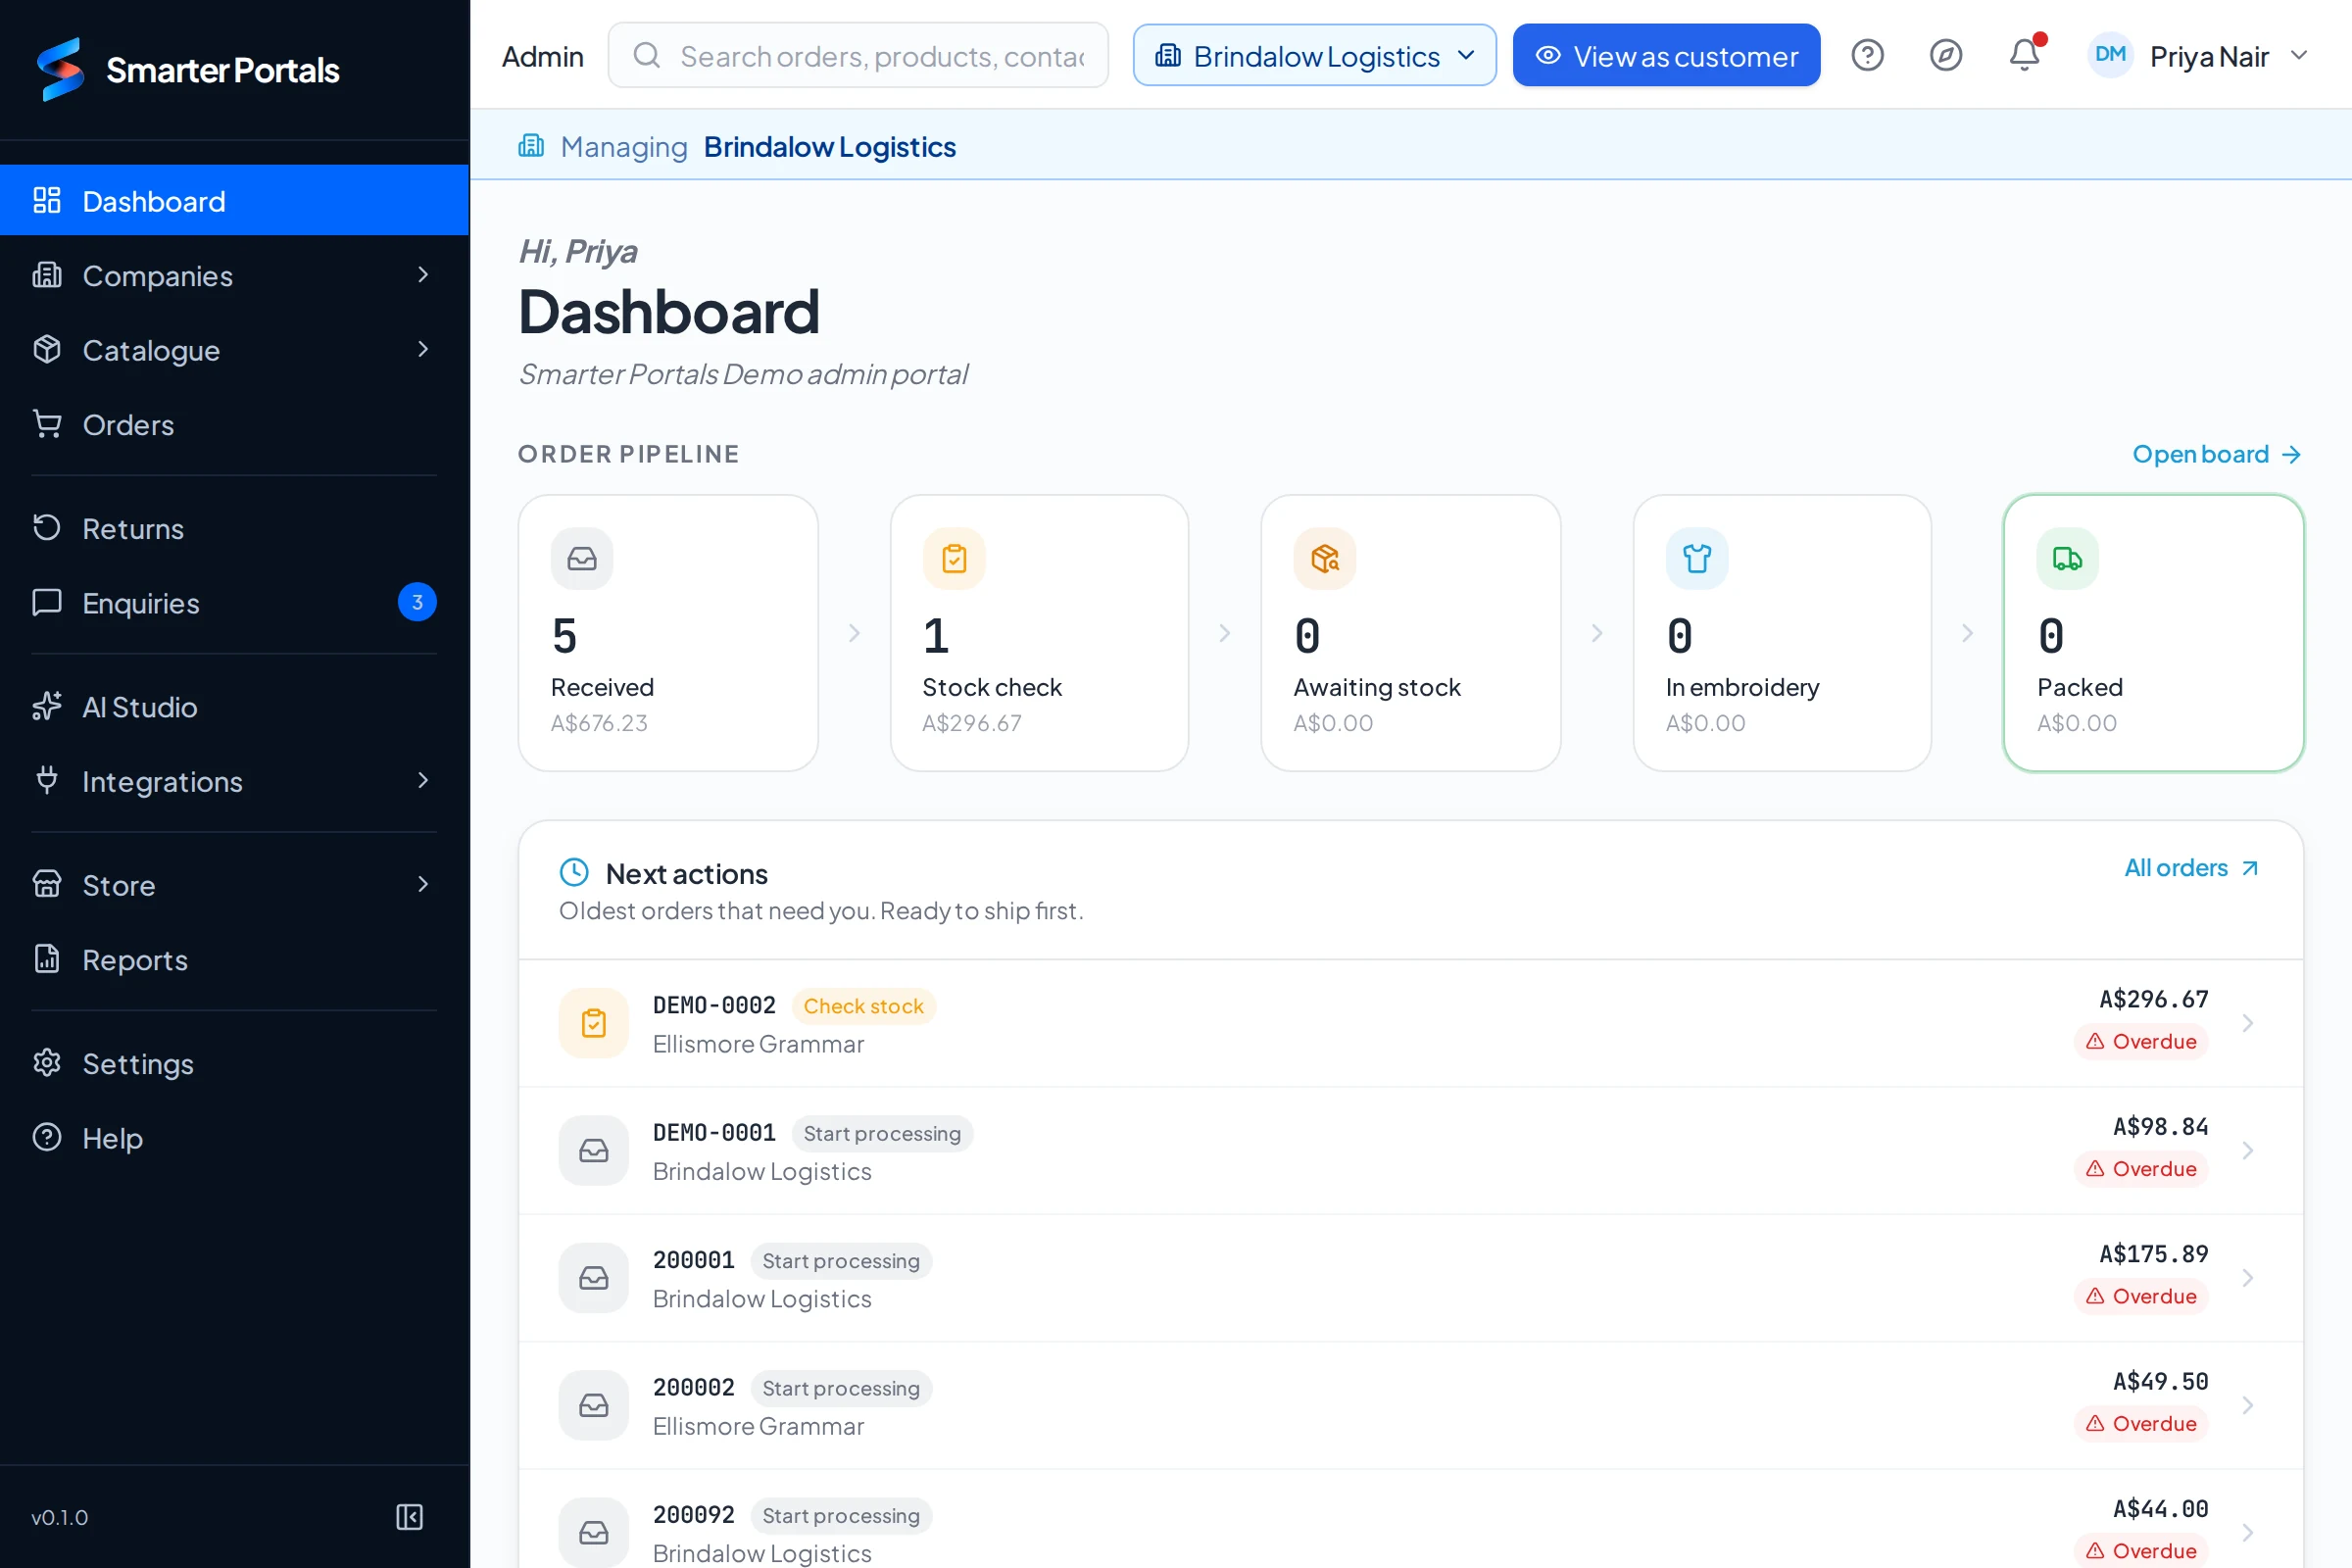Open the Received pipeline card
Screen dimensions: 2352x1568
point(668,633)
